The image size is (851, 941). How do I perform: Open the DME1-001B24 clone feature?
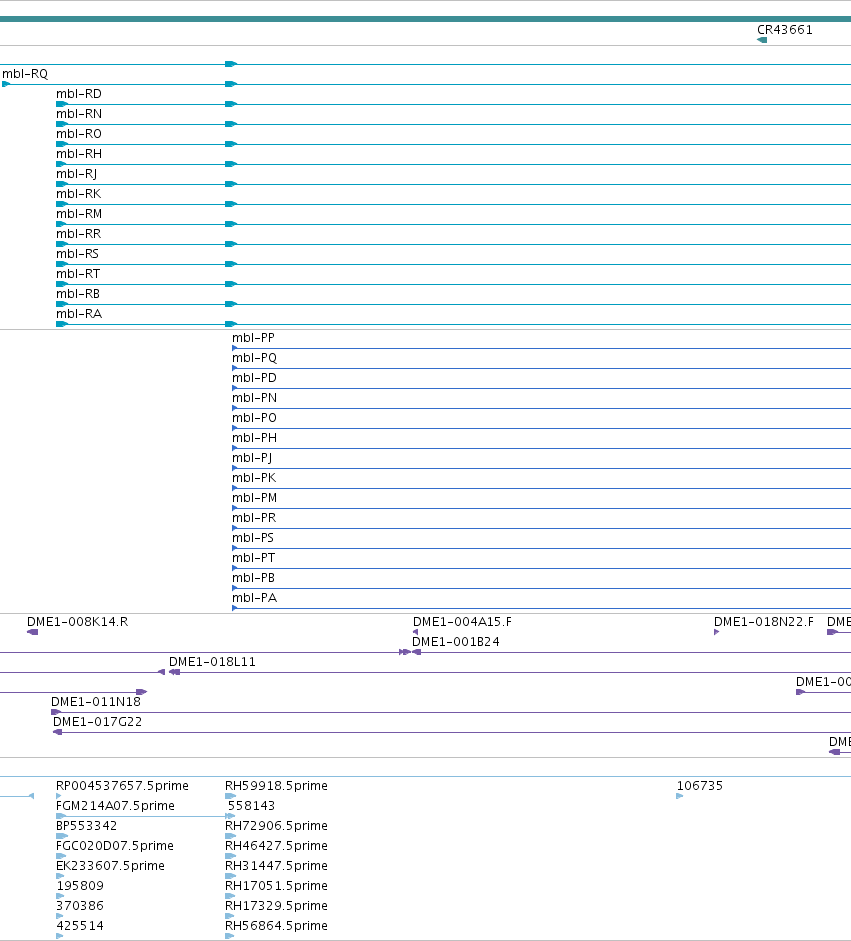456,642
